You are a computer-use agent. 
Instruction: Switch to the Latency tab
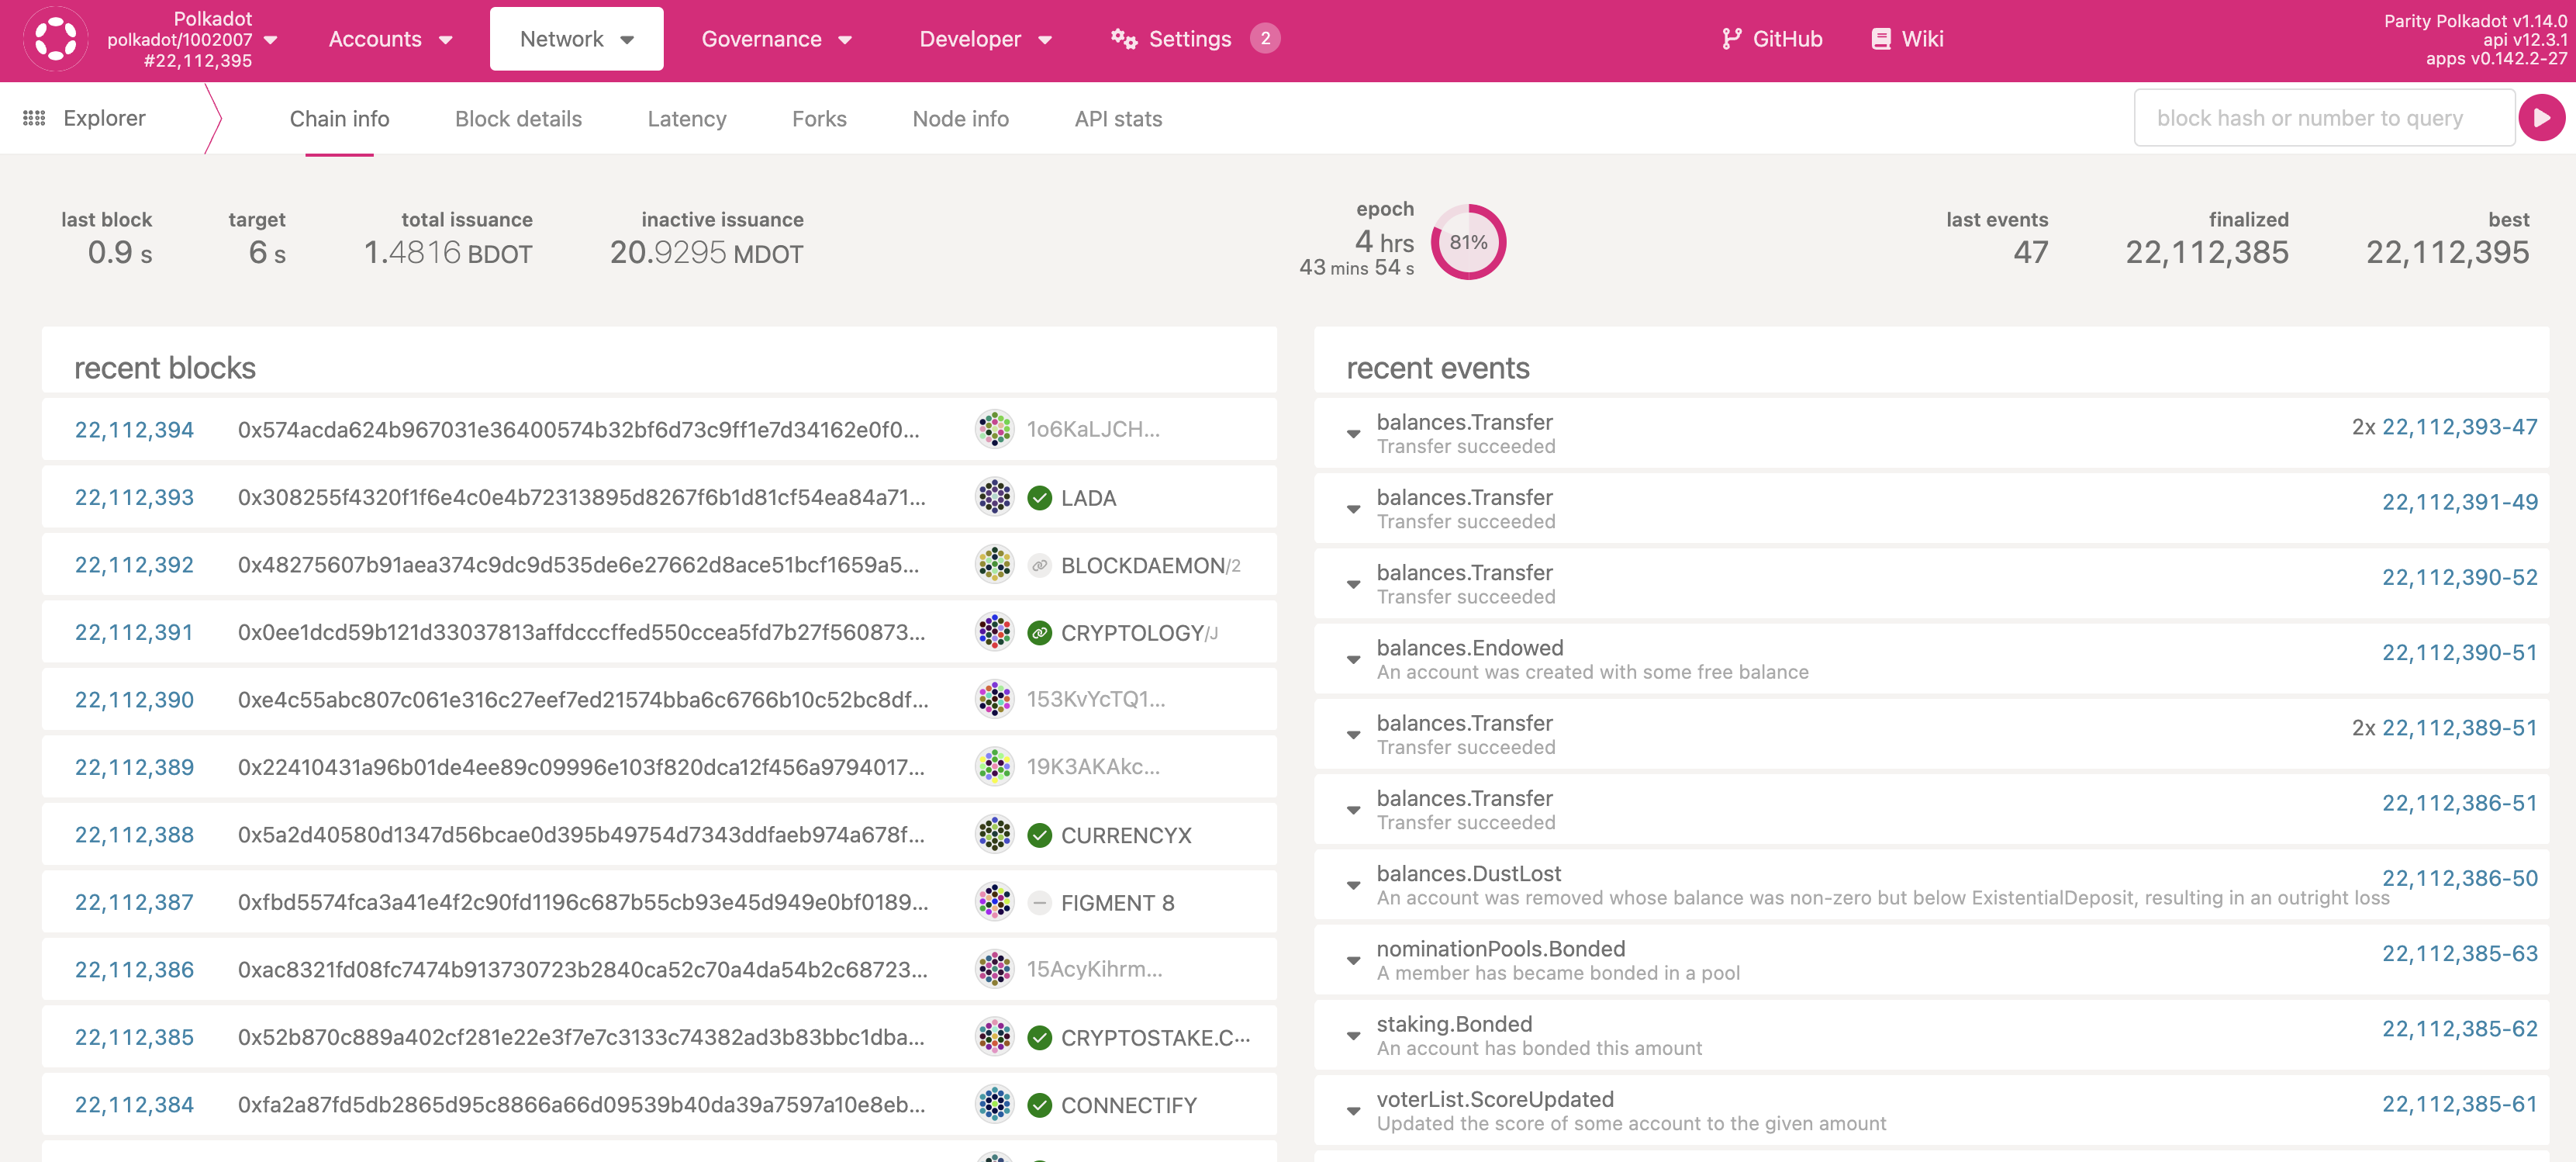click(687, 119)
